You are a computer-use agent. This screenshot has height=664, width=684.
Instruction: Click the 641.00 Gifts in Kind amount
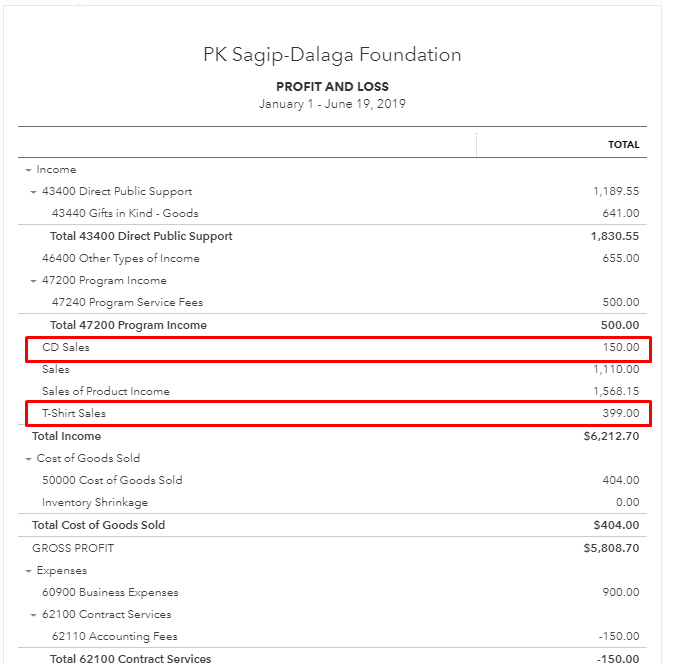621,213
